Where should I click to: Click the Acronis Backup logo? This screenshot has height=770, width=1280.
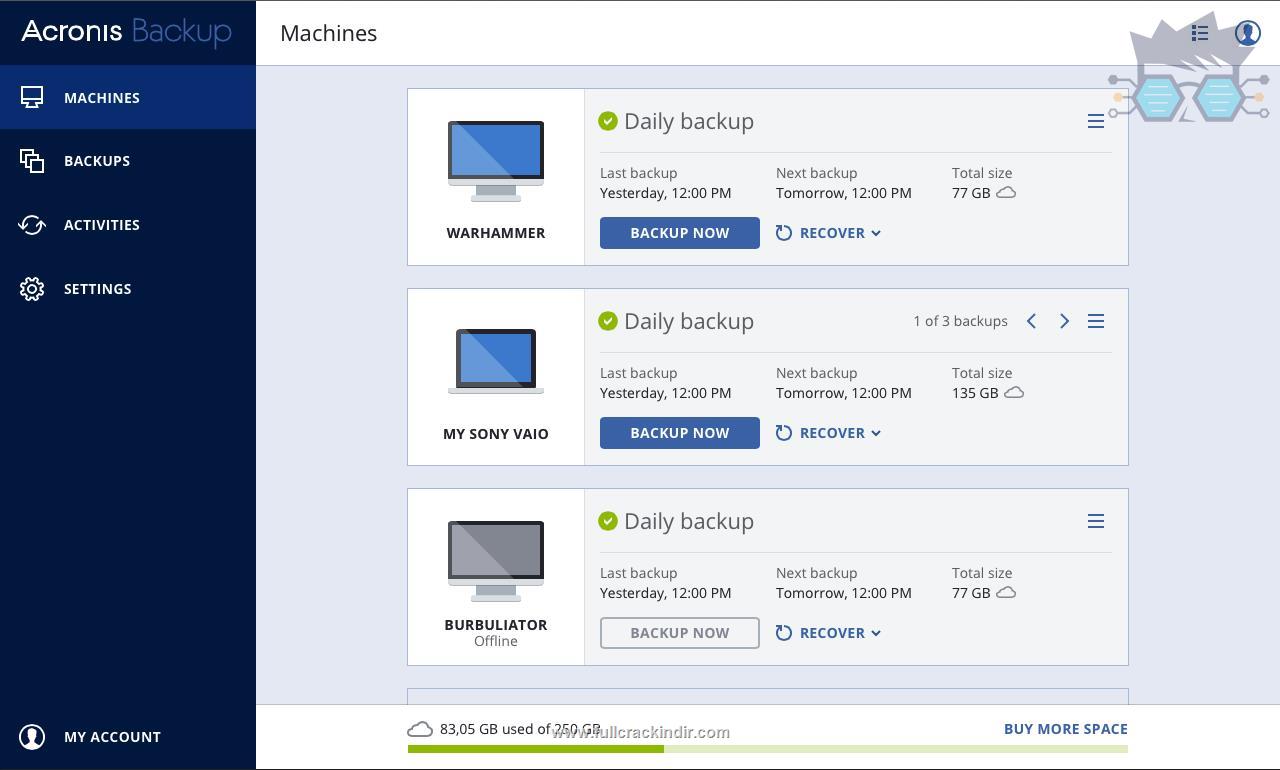coord(126,32)
